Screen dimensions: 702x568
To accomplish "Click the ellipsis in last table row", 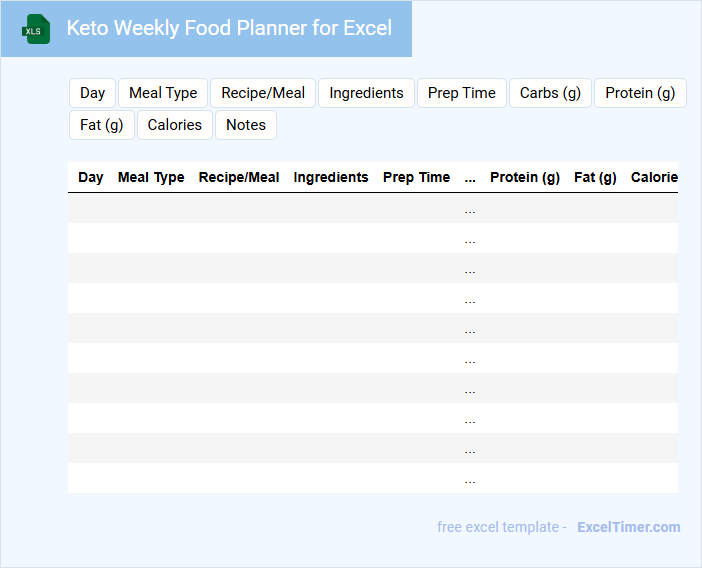I will click(x=470, y=479).
